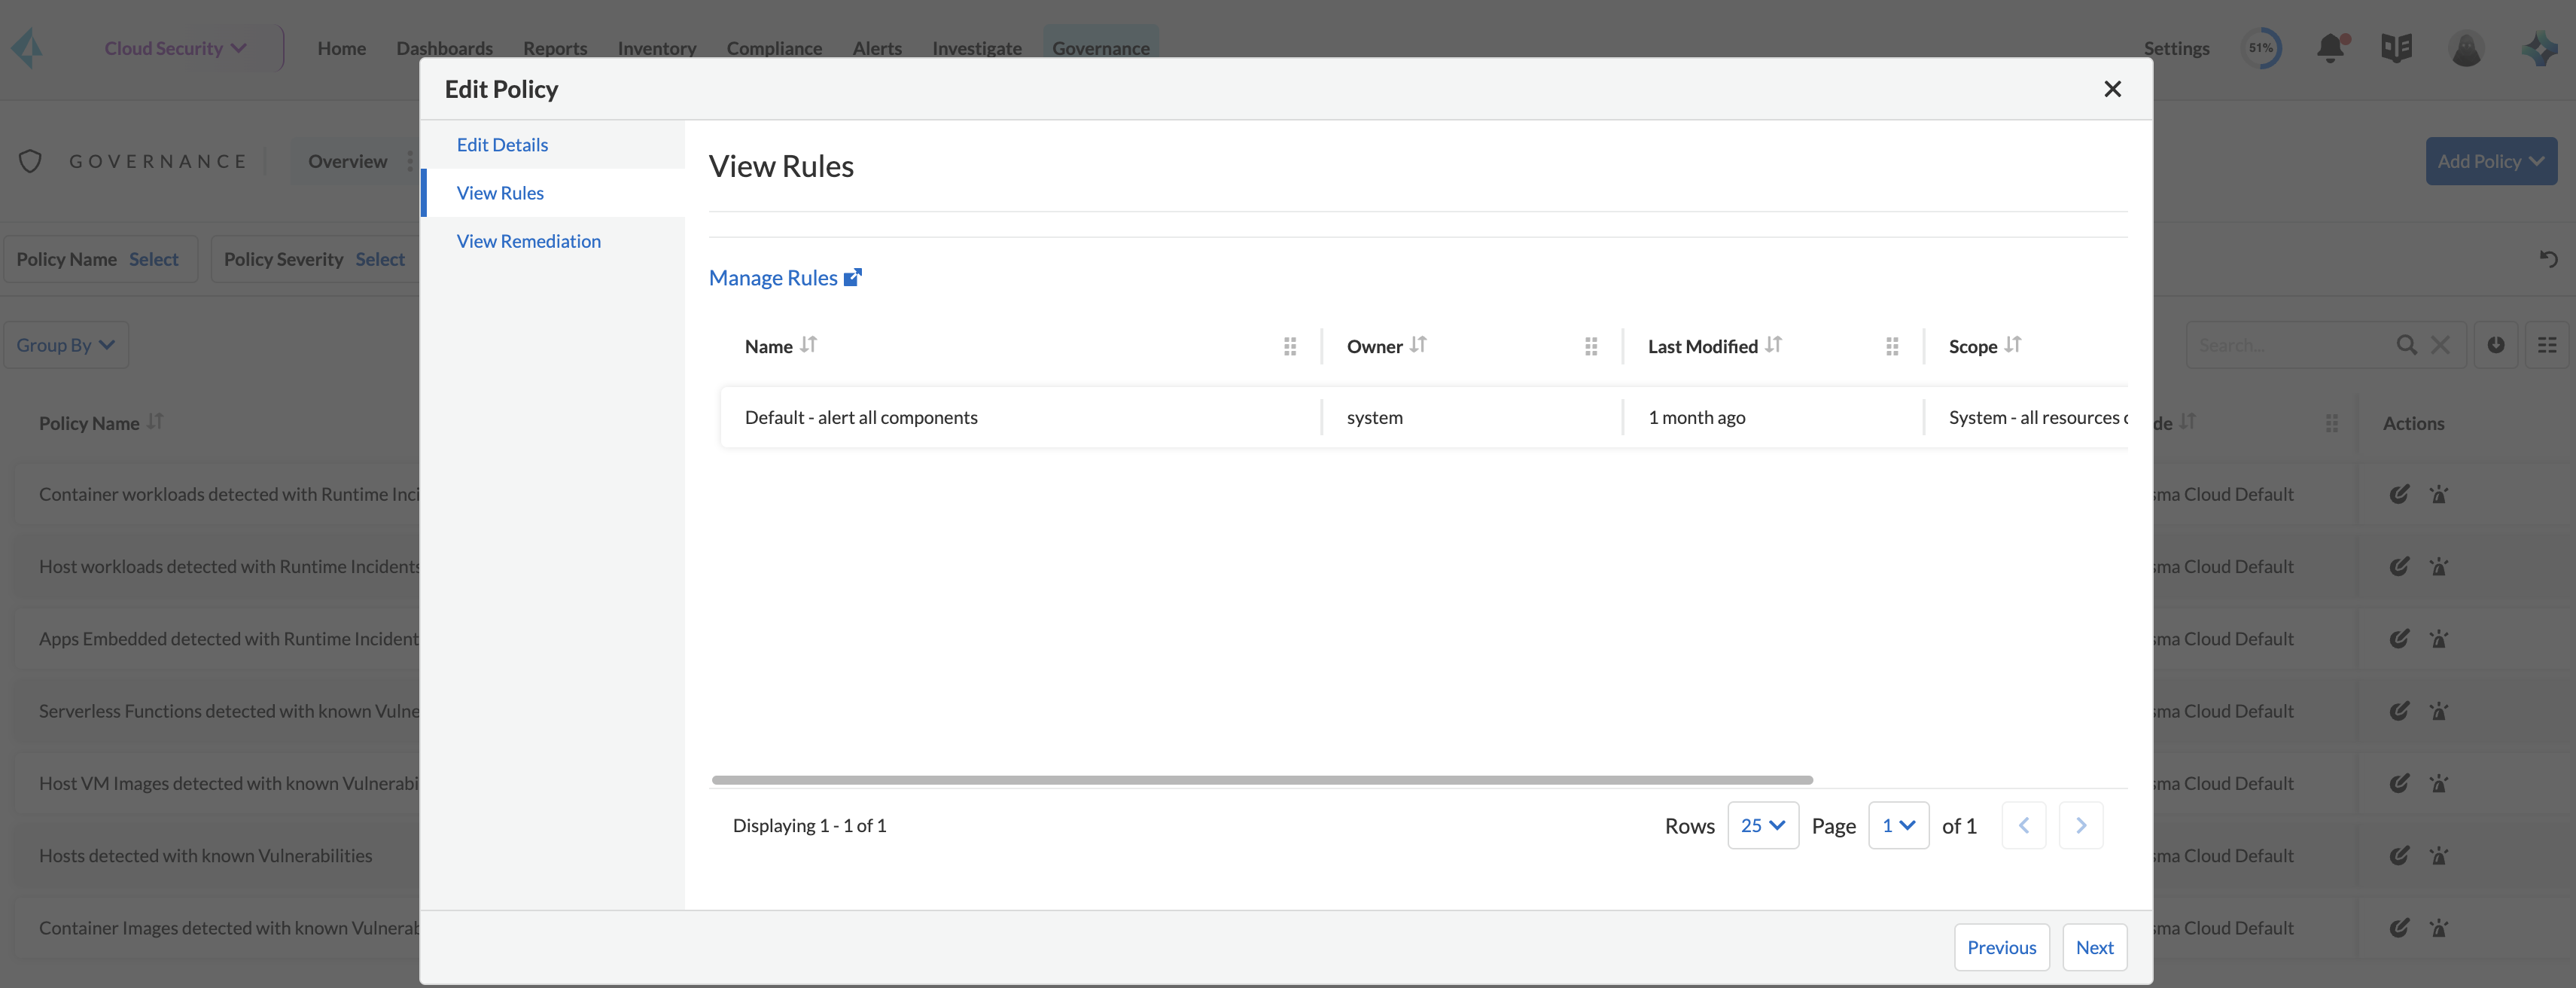Open the Manage Rules link
The height and width of the screenshot is (988, 2576).
(x=785, y=277)
